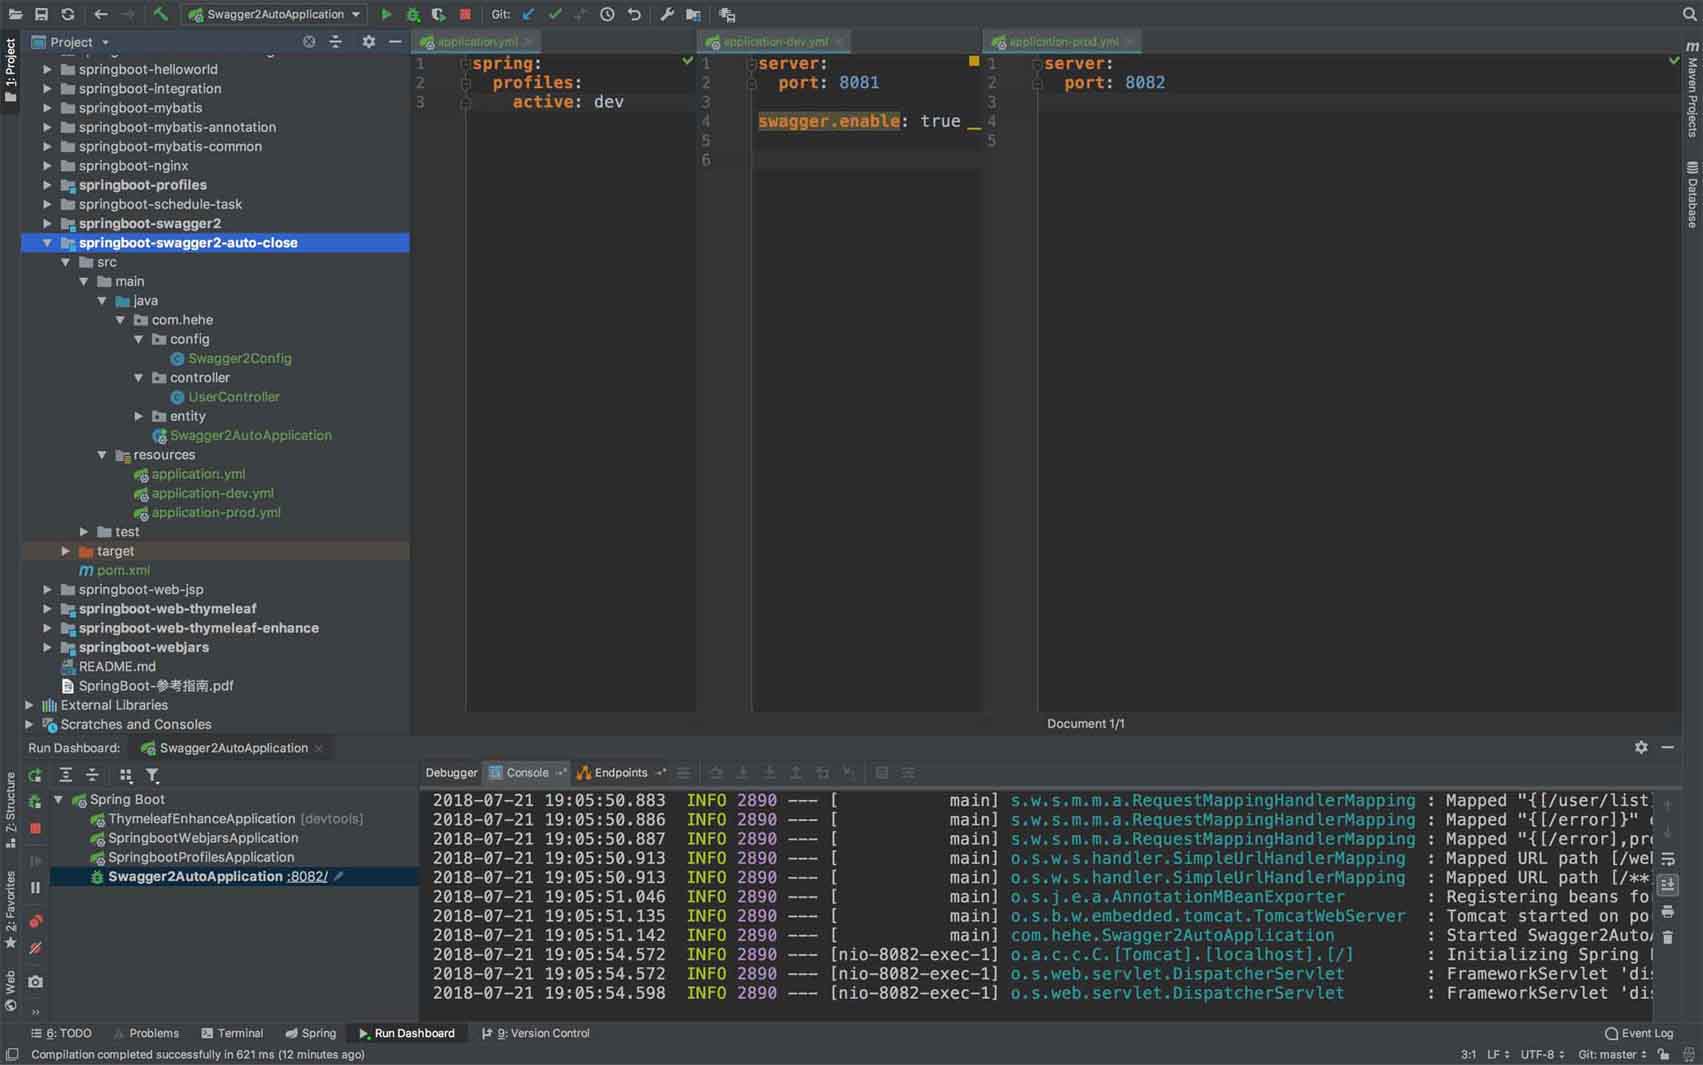This screenshot has height=1065, width=1703.
Task: Select pom.xml in the project tree
Action: (x=123, y=570)
